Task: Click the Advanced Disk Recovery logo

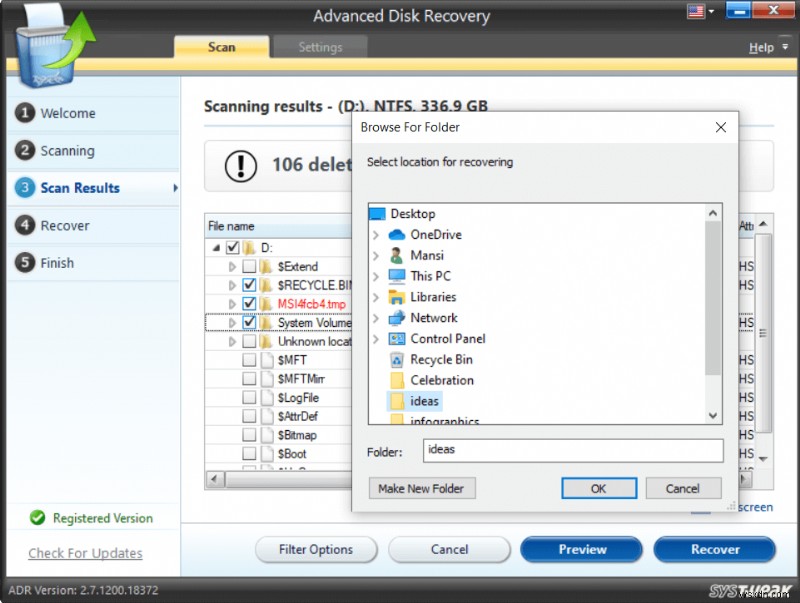Action: [54, 47]
